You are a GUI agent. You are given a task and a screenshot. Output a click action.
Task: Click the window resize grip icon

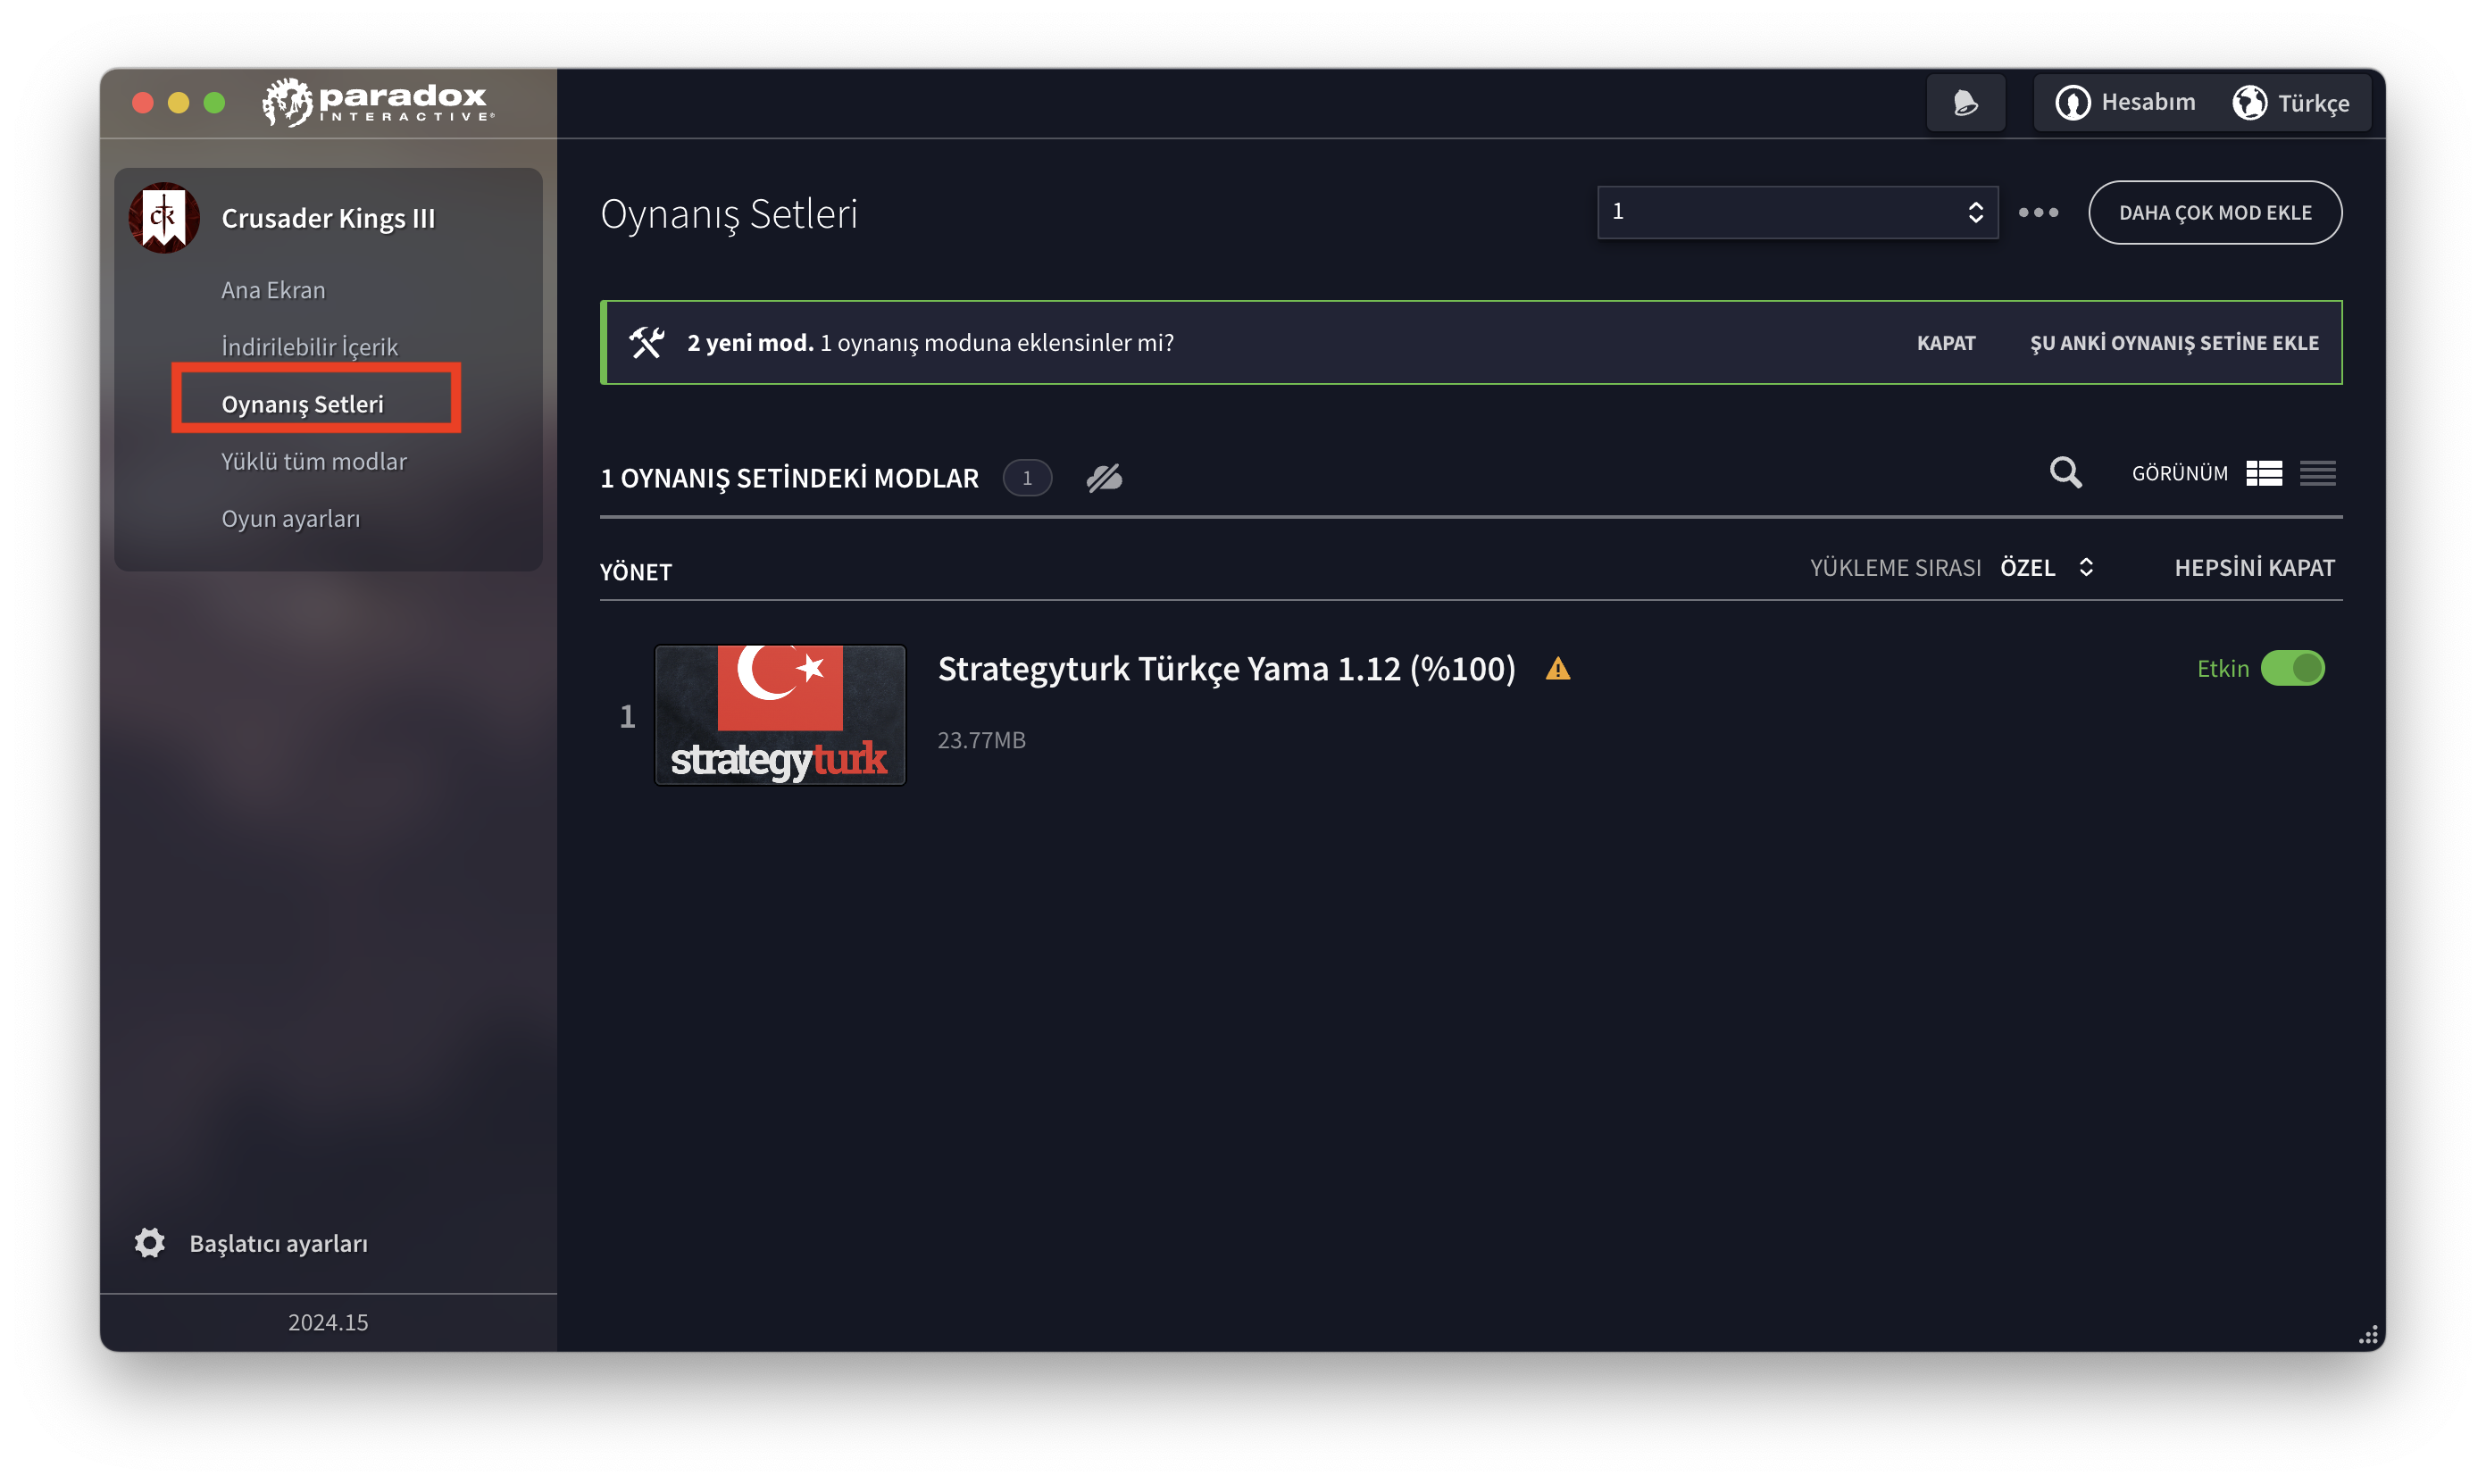pyautogui.click(x=2368, y=1335)
